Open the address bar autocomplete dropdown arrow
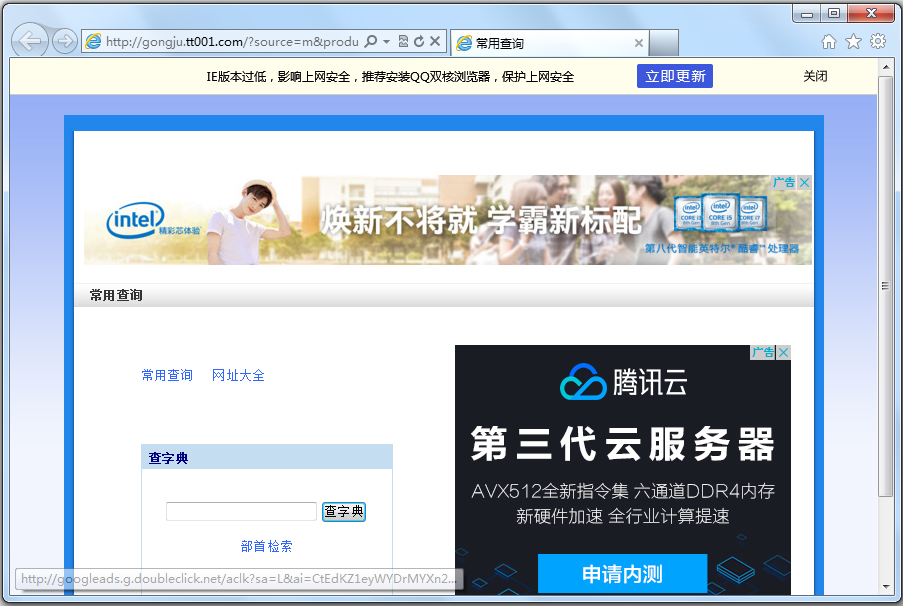Screen dimensions: 903x606 pos(386,41)
